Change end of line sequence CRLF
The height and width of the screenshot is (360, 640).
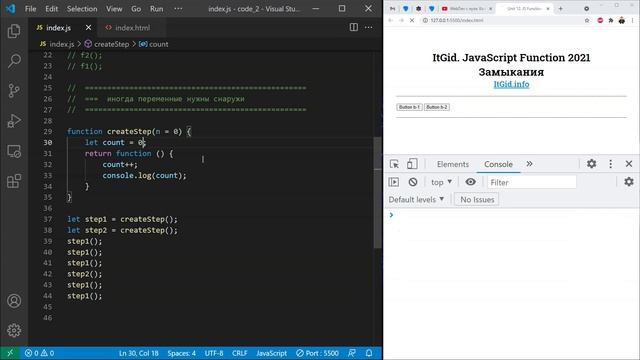[x=240, y=353]
